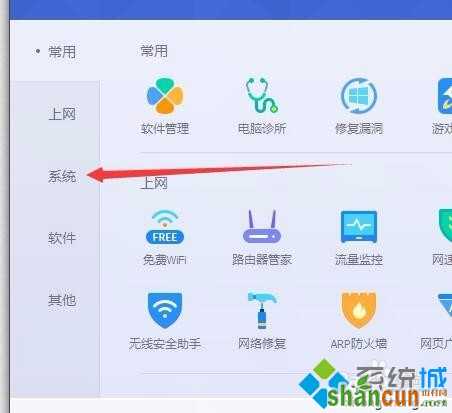Open the ARP防火墙 firewall icon
The image size is (452, 413).
359,310
